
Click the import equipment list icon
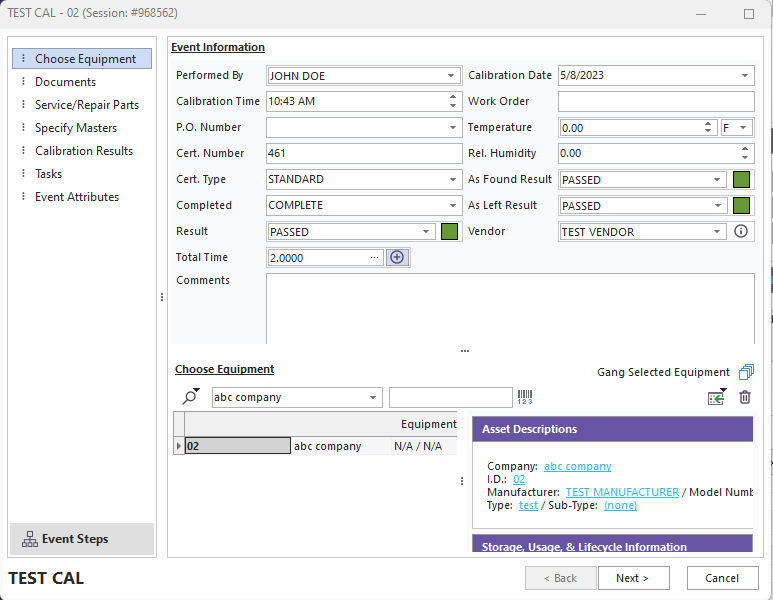coord(716,397)
